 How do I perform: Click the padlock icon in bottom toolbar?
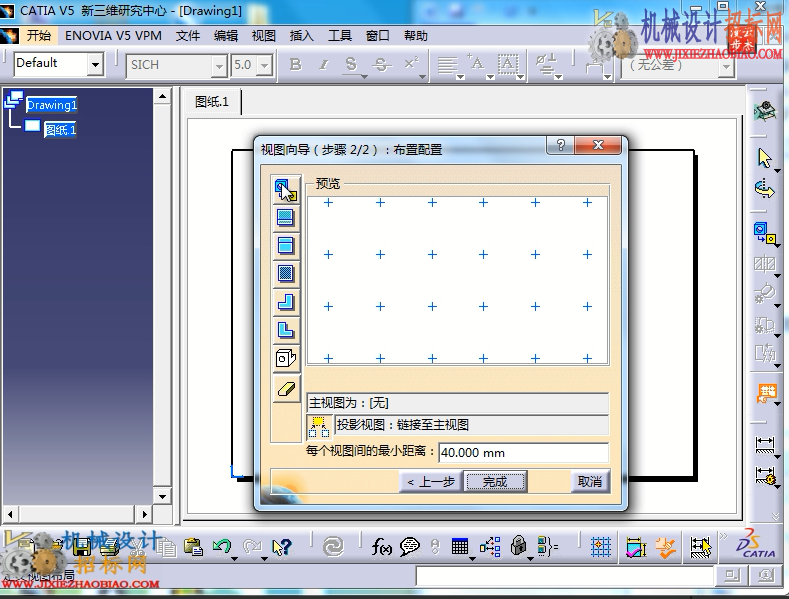pos(518,546)
